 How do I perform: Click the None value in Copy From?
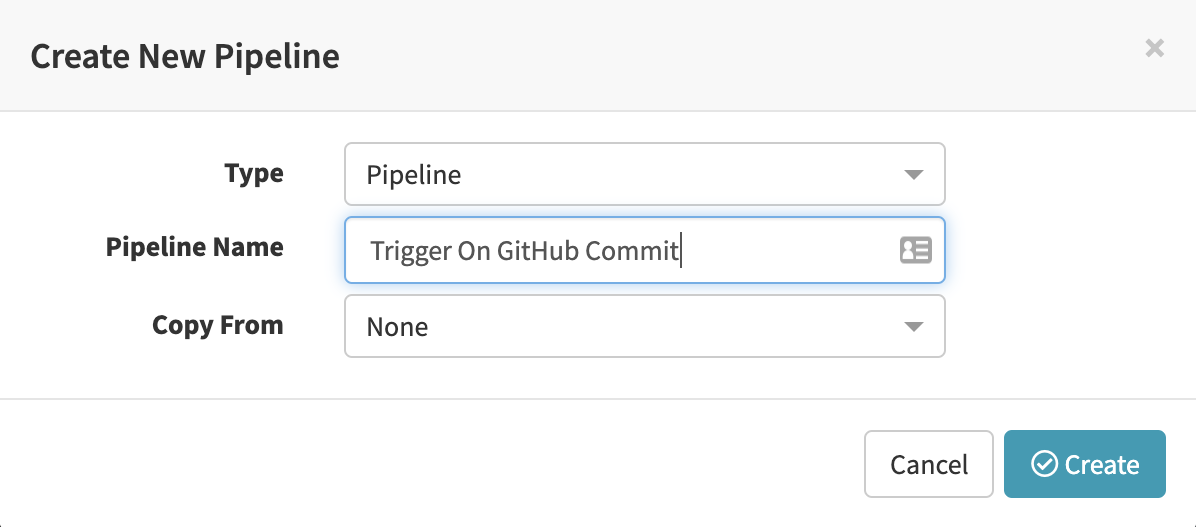pos(397,328)
